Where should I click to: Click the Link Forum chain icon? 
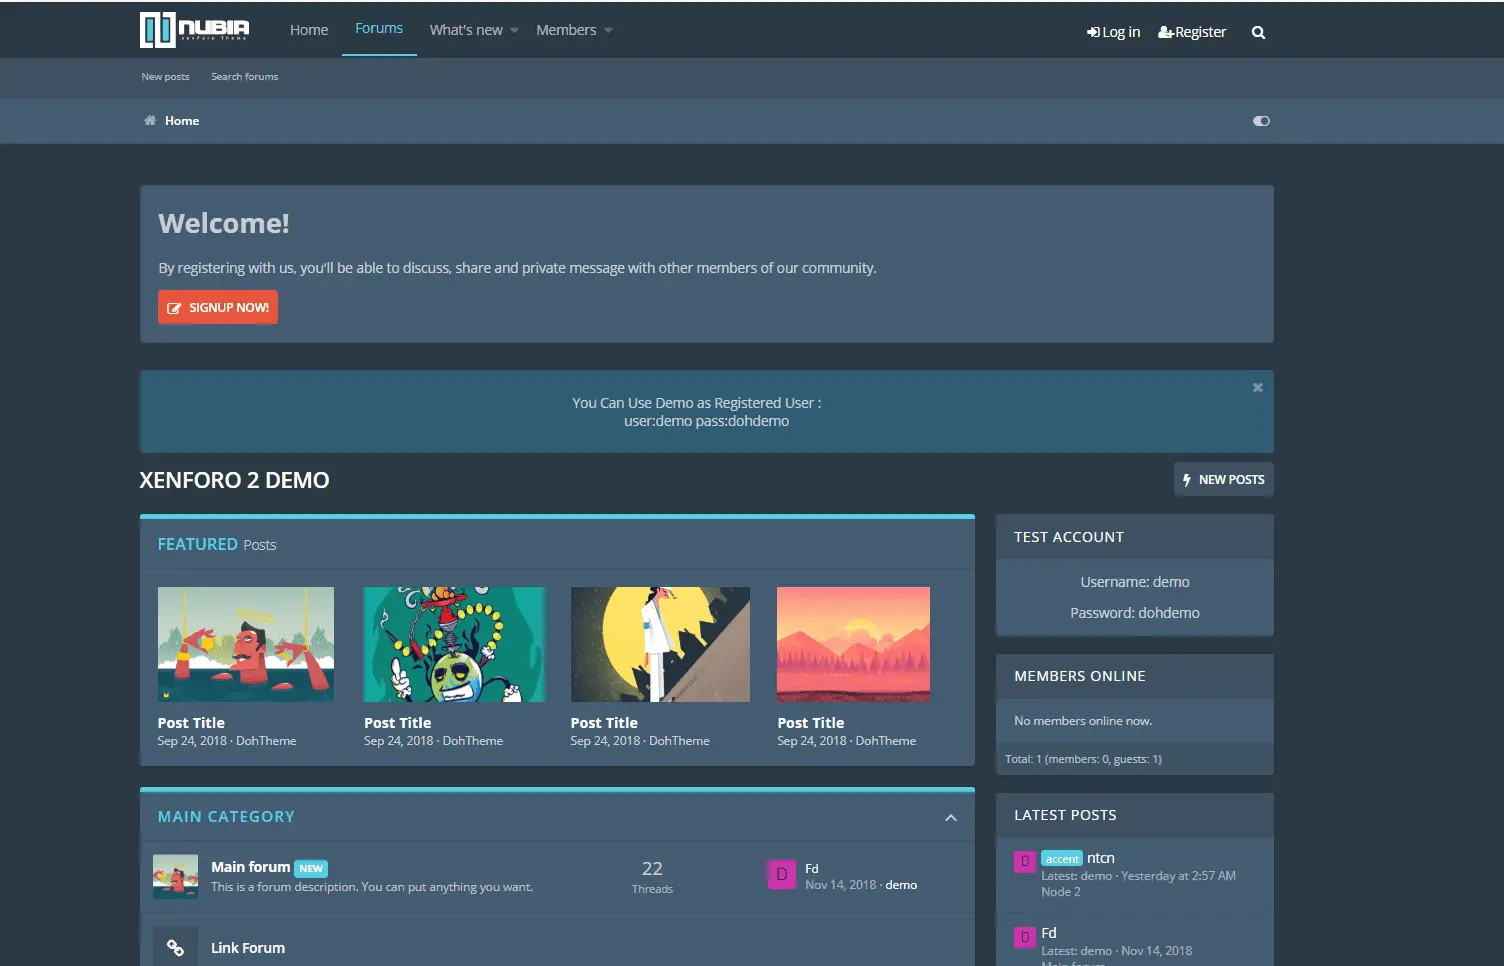point(175,947)
